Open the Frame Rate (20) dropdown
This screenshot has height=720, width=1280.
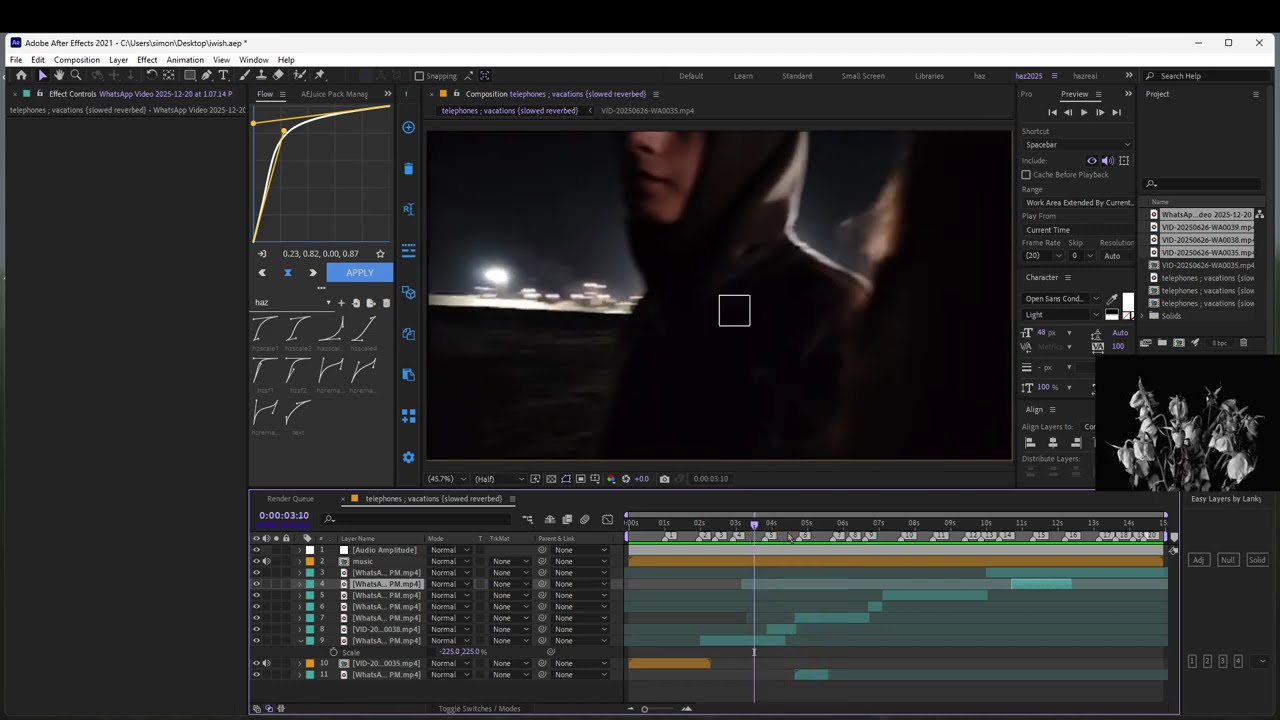(1043, 256)
